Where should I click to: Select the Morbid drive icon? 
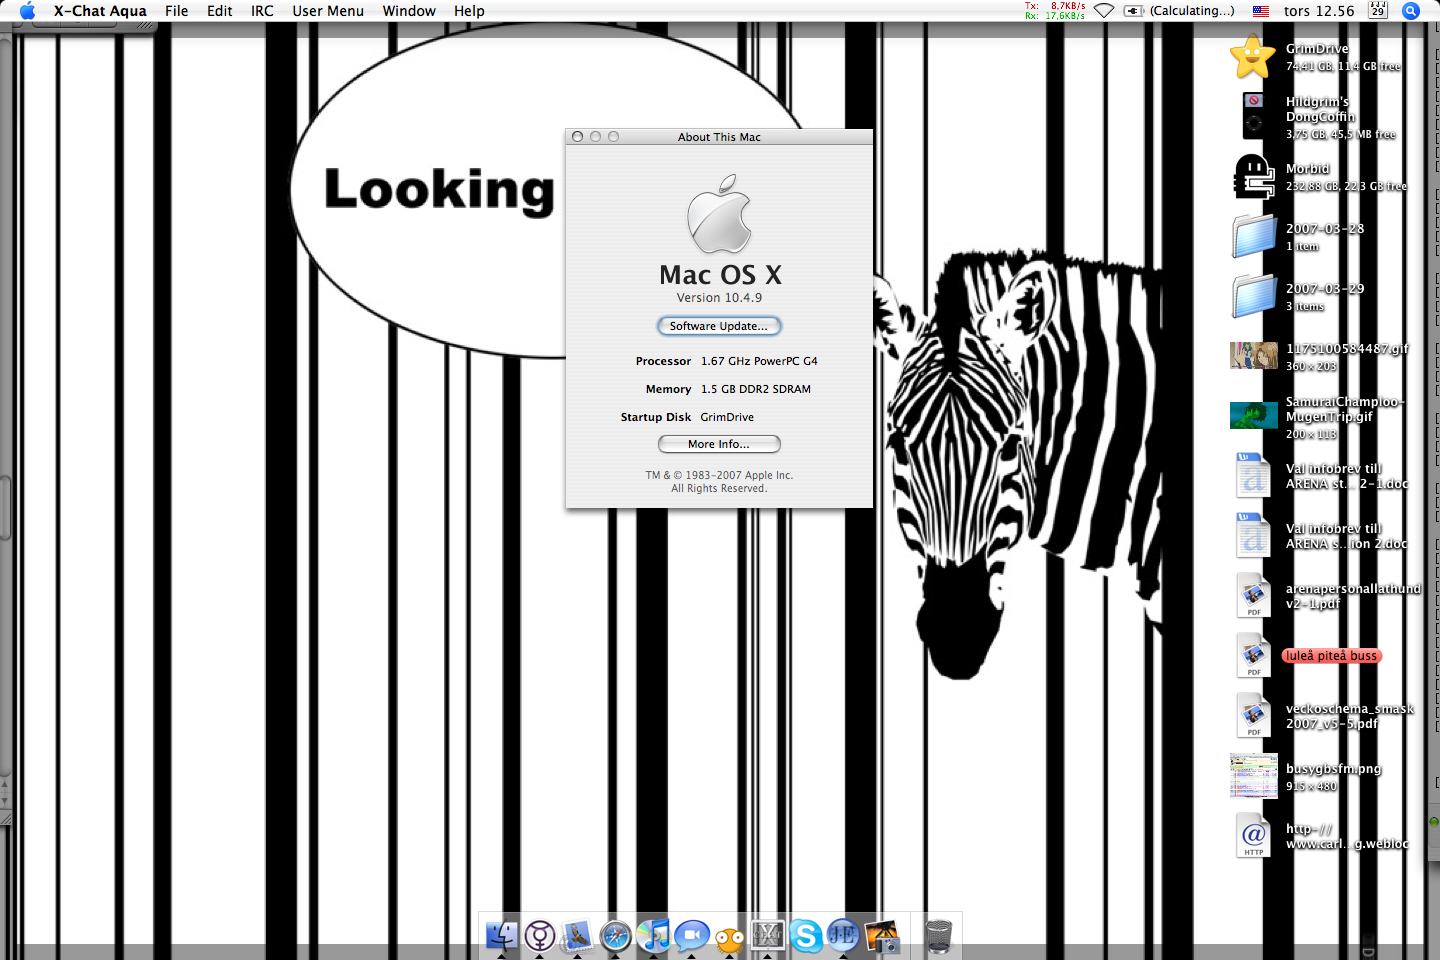[1253, 177]
